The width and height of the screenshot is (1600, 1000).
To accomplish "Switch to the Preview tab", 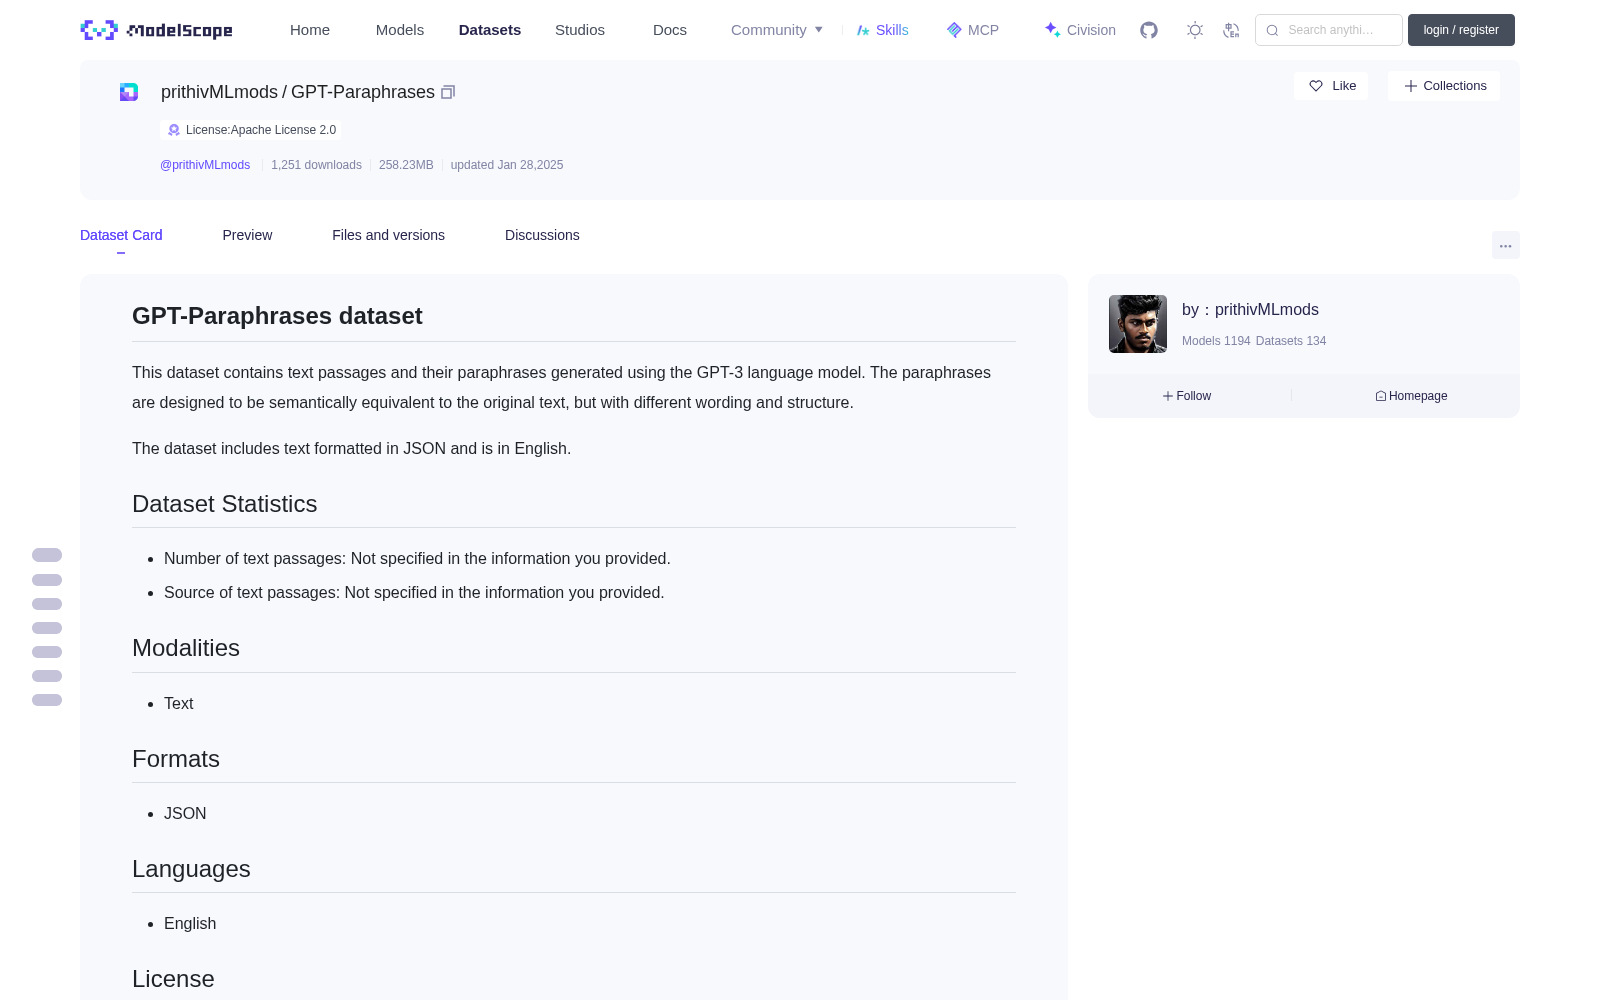I will pyautogui.click(x=247, y=235).
